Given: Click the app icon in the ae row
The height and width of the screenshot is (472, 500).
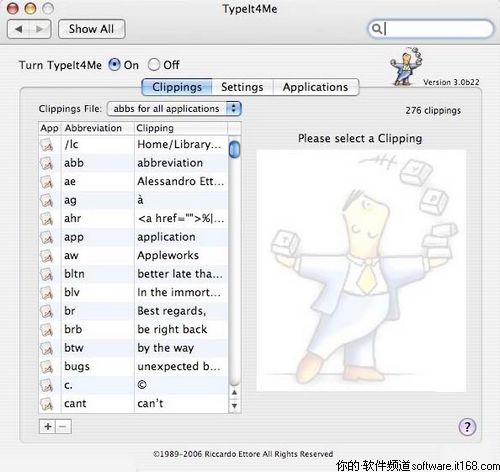Looking at the screenshot, I should tap(47, 182).
